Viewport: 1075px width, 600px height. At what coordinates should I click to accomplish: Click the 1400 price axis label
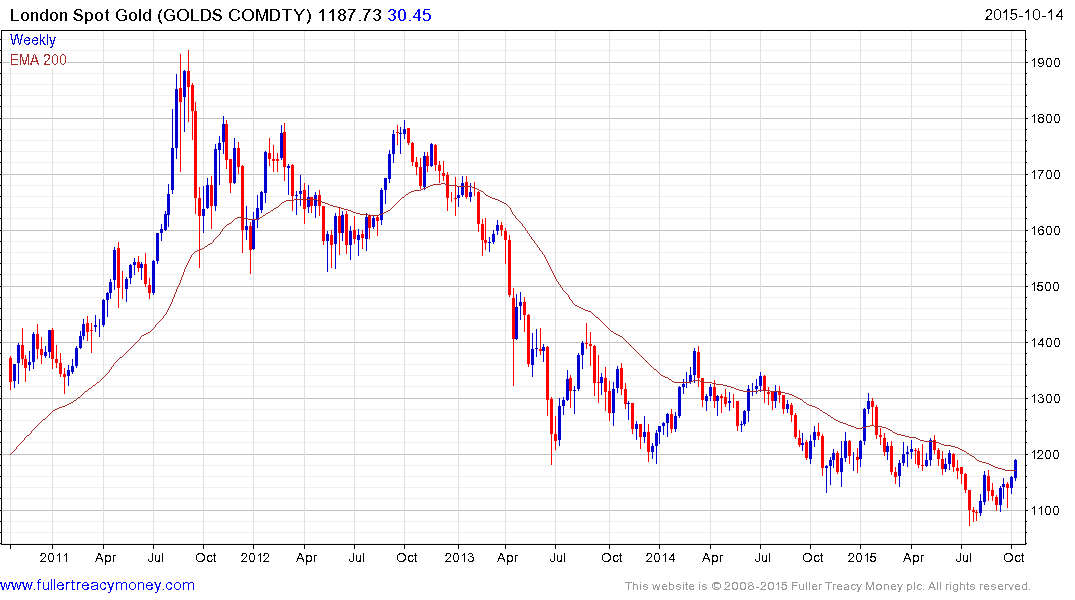click(1046, 343)
